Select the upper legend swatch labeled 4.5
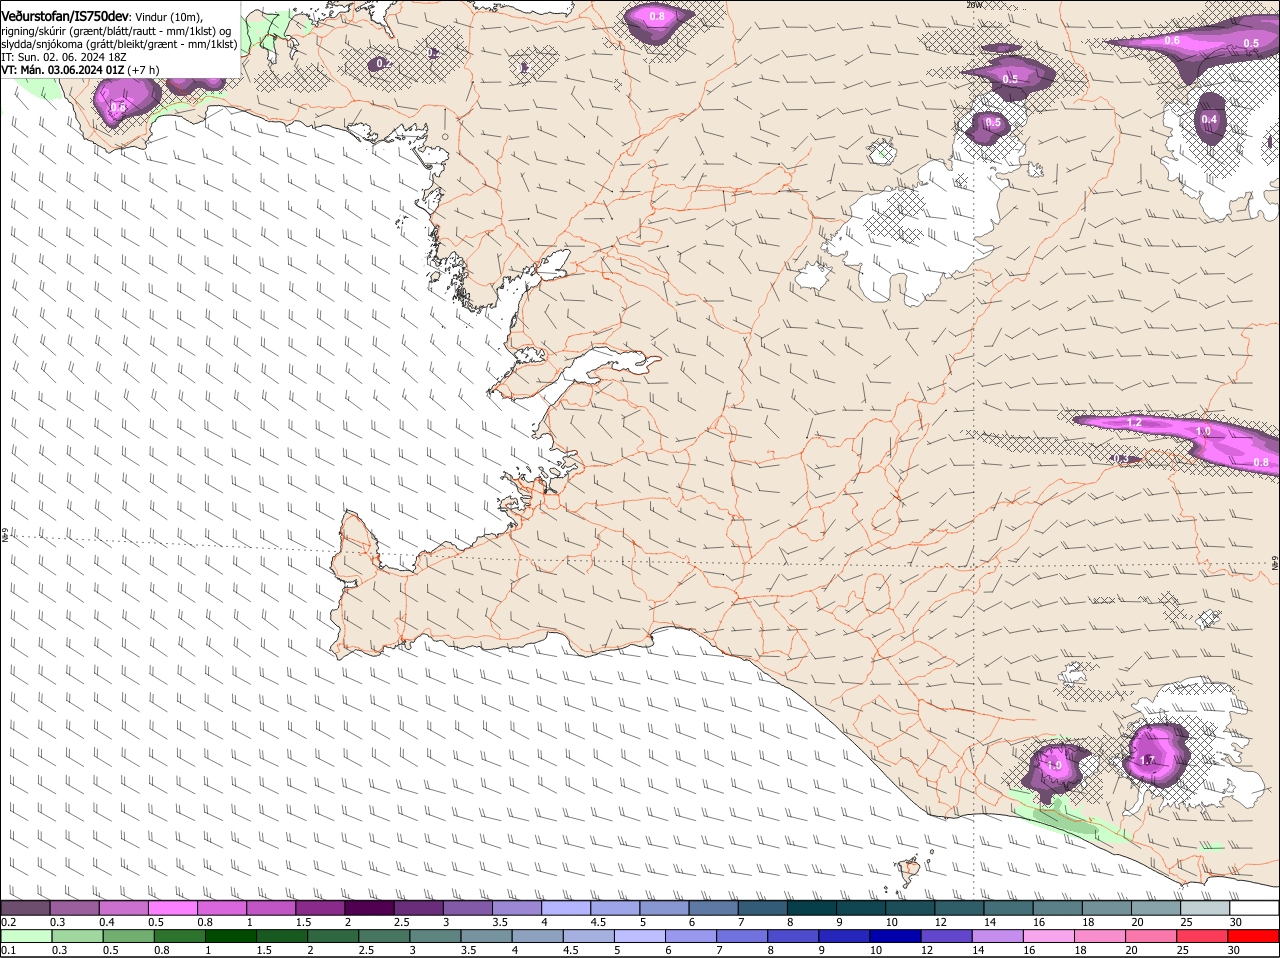Screen dimensions: 1280x958 coord(615,908)
